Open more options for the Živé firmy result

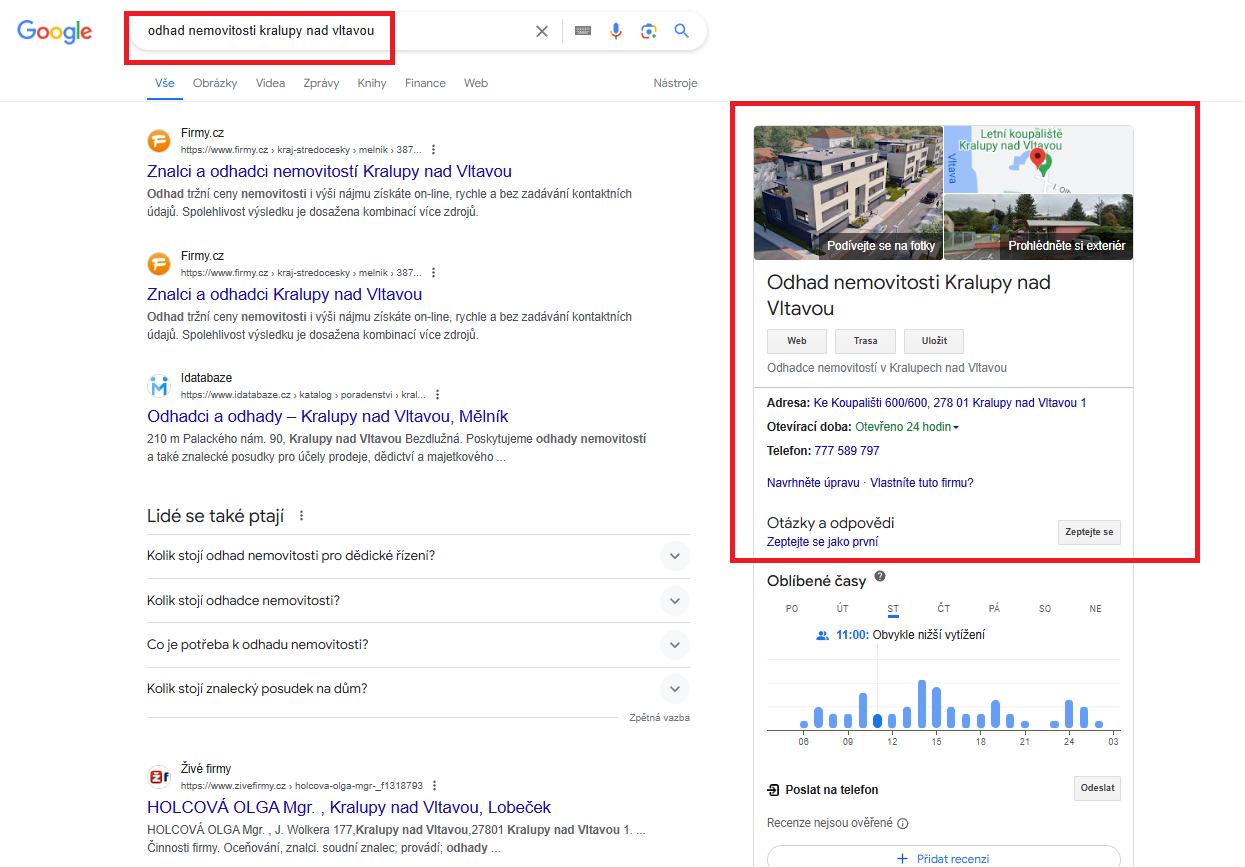tap(434, 786)
